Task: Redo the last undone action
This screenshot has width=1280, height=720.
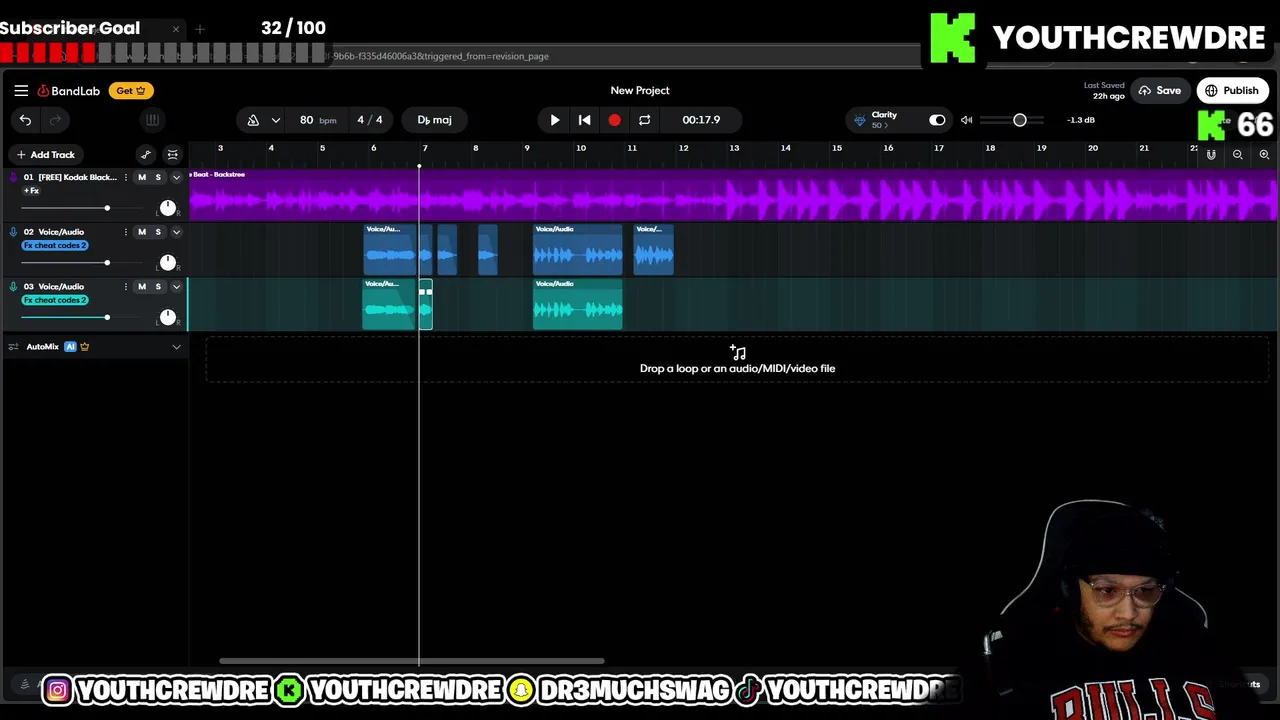Action: pos(56,120)
